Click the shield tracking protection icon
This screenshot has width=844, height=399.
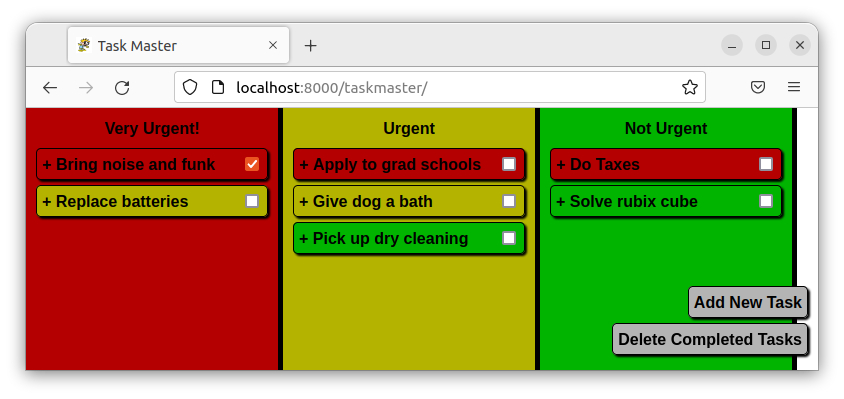189,87
